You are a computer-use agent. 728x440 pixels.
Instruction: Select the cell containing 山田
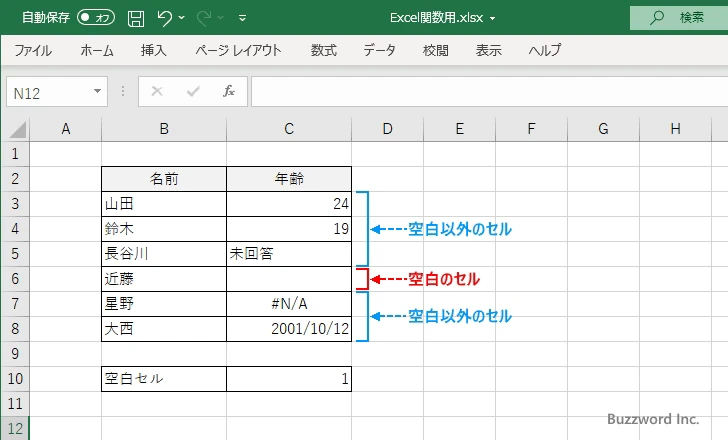pos(164,204)
